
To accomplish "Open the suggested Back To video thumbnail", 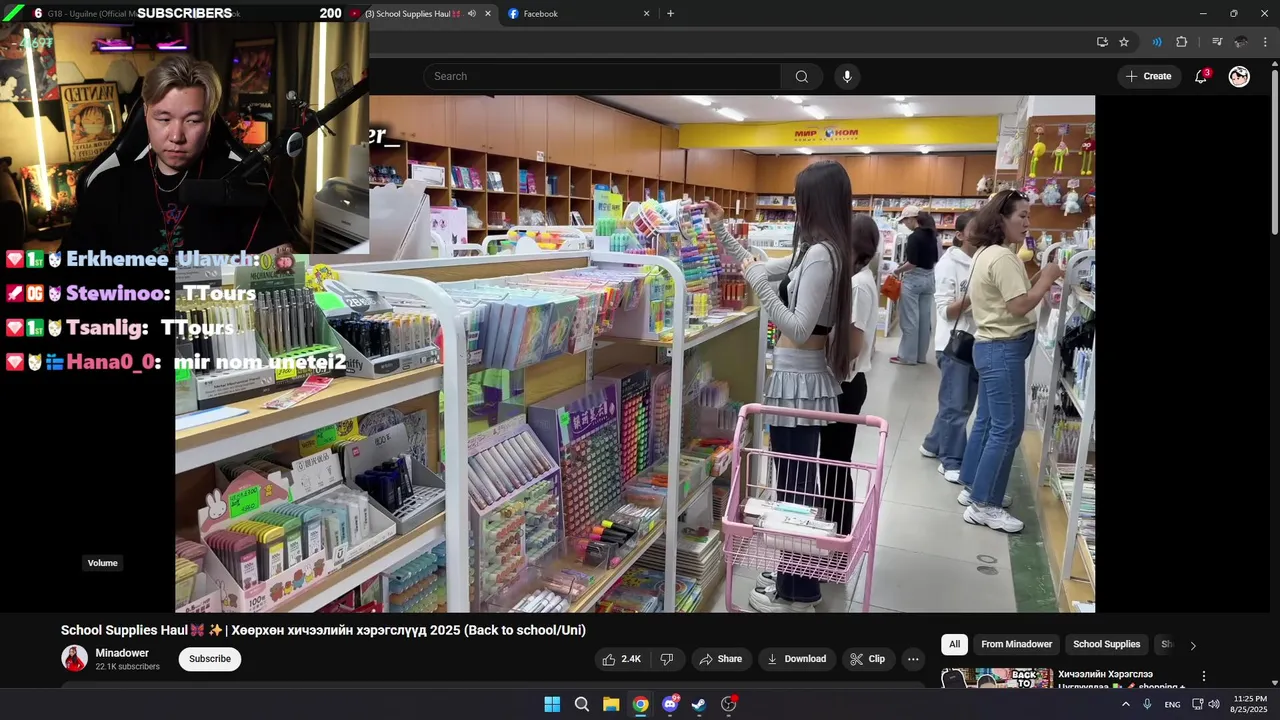I will pos(996,678).
